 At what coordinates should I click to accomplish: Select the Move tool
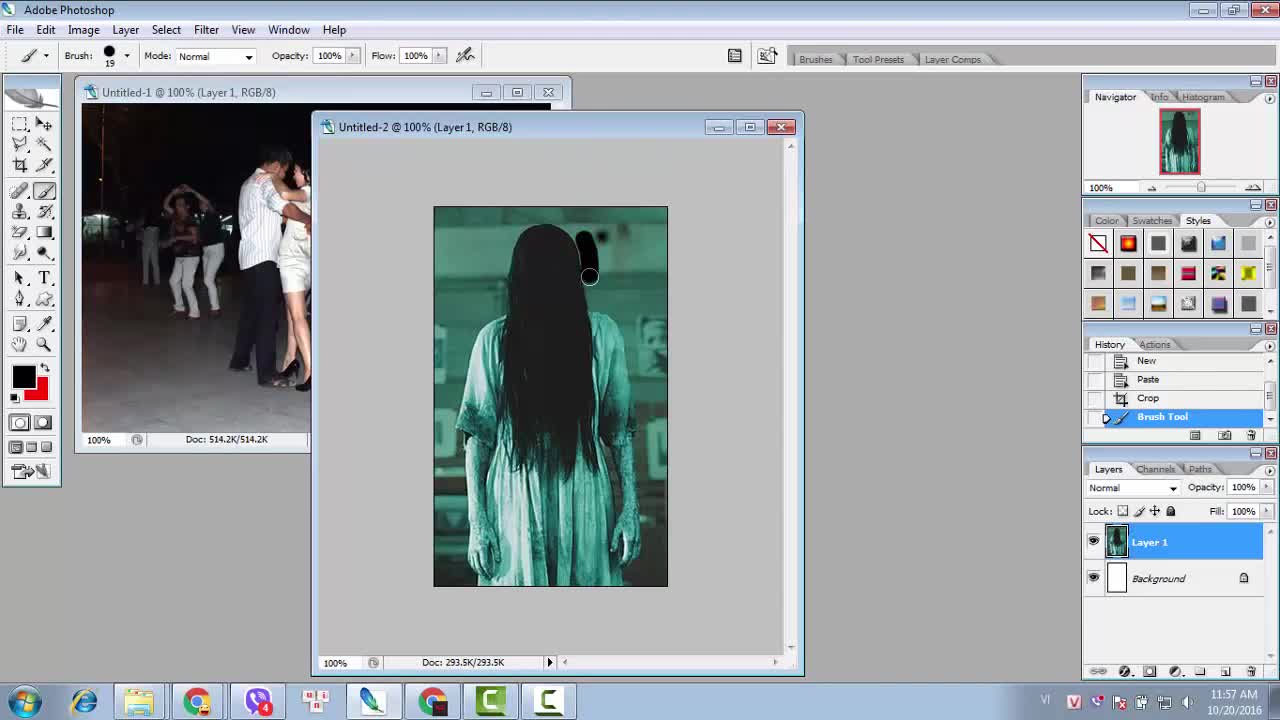(x=44, y=124)
